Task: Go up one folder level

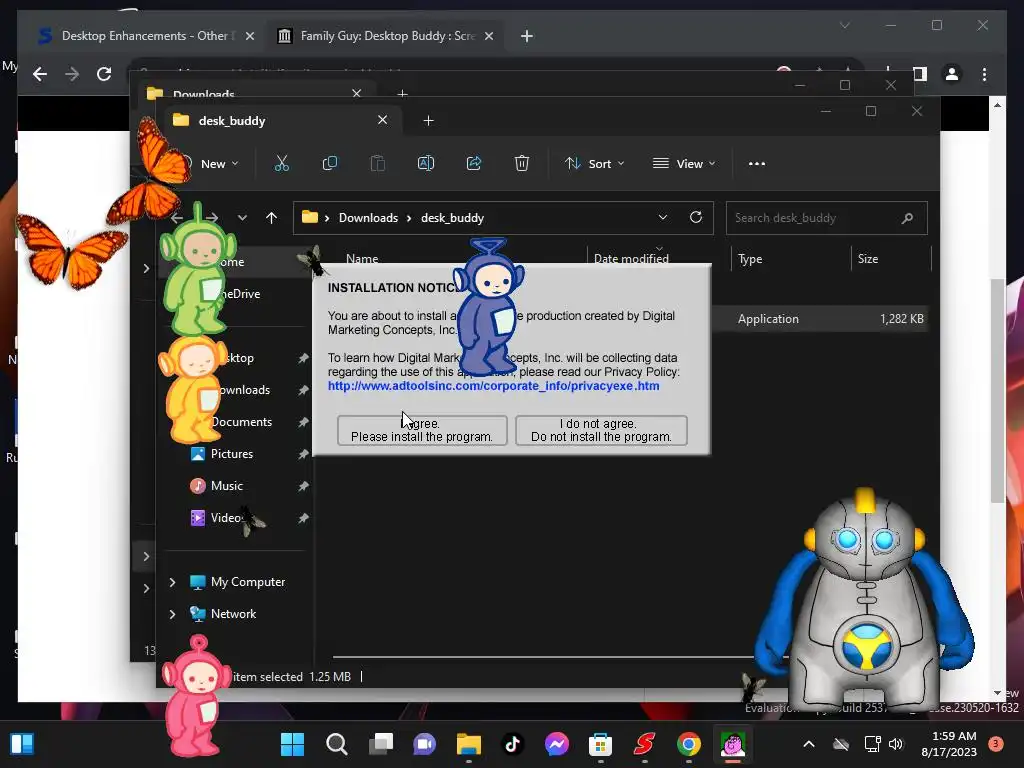Action: 271,218
